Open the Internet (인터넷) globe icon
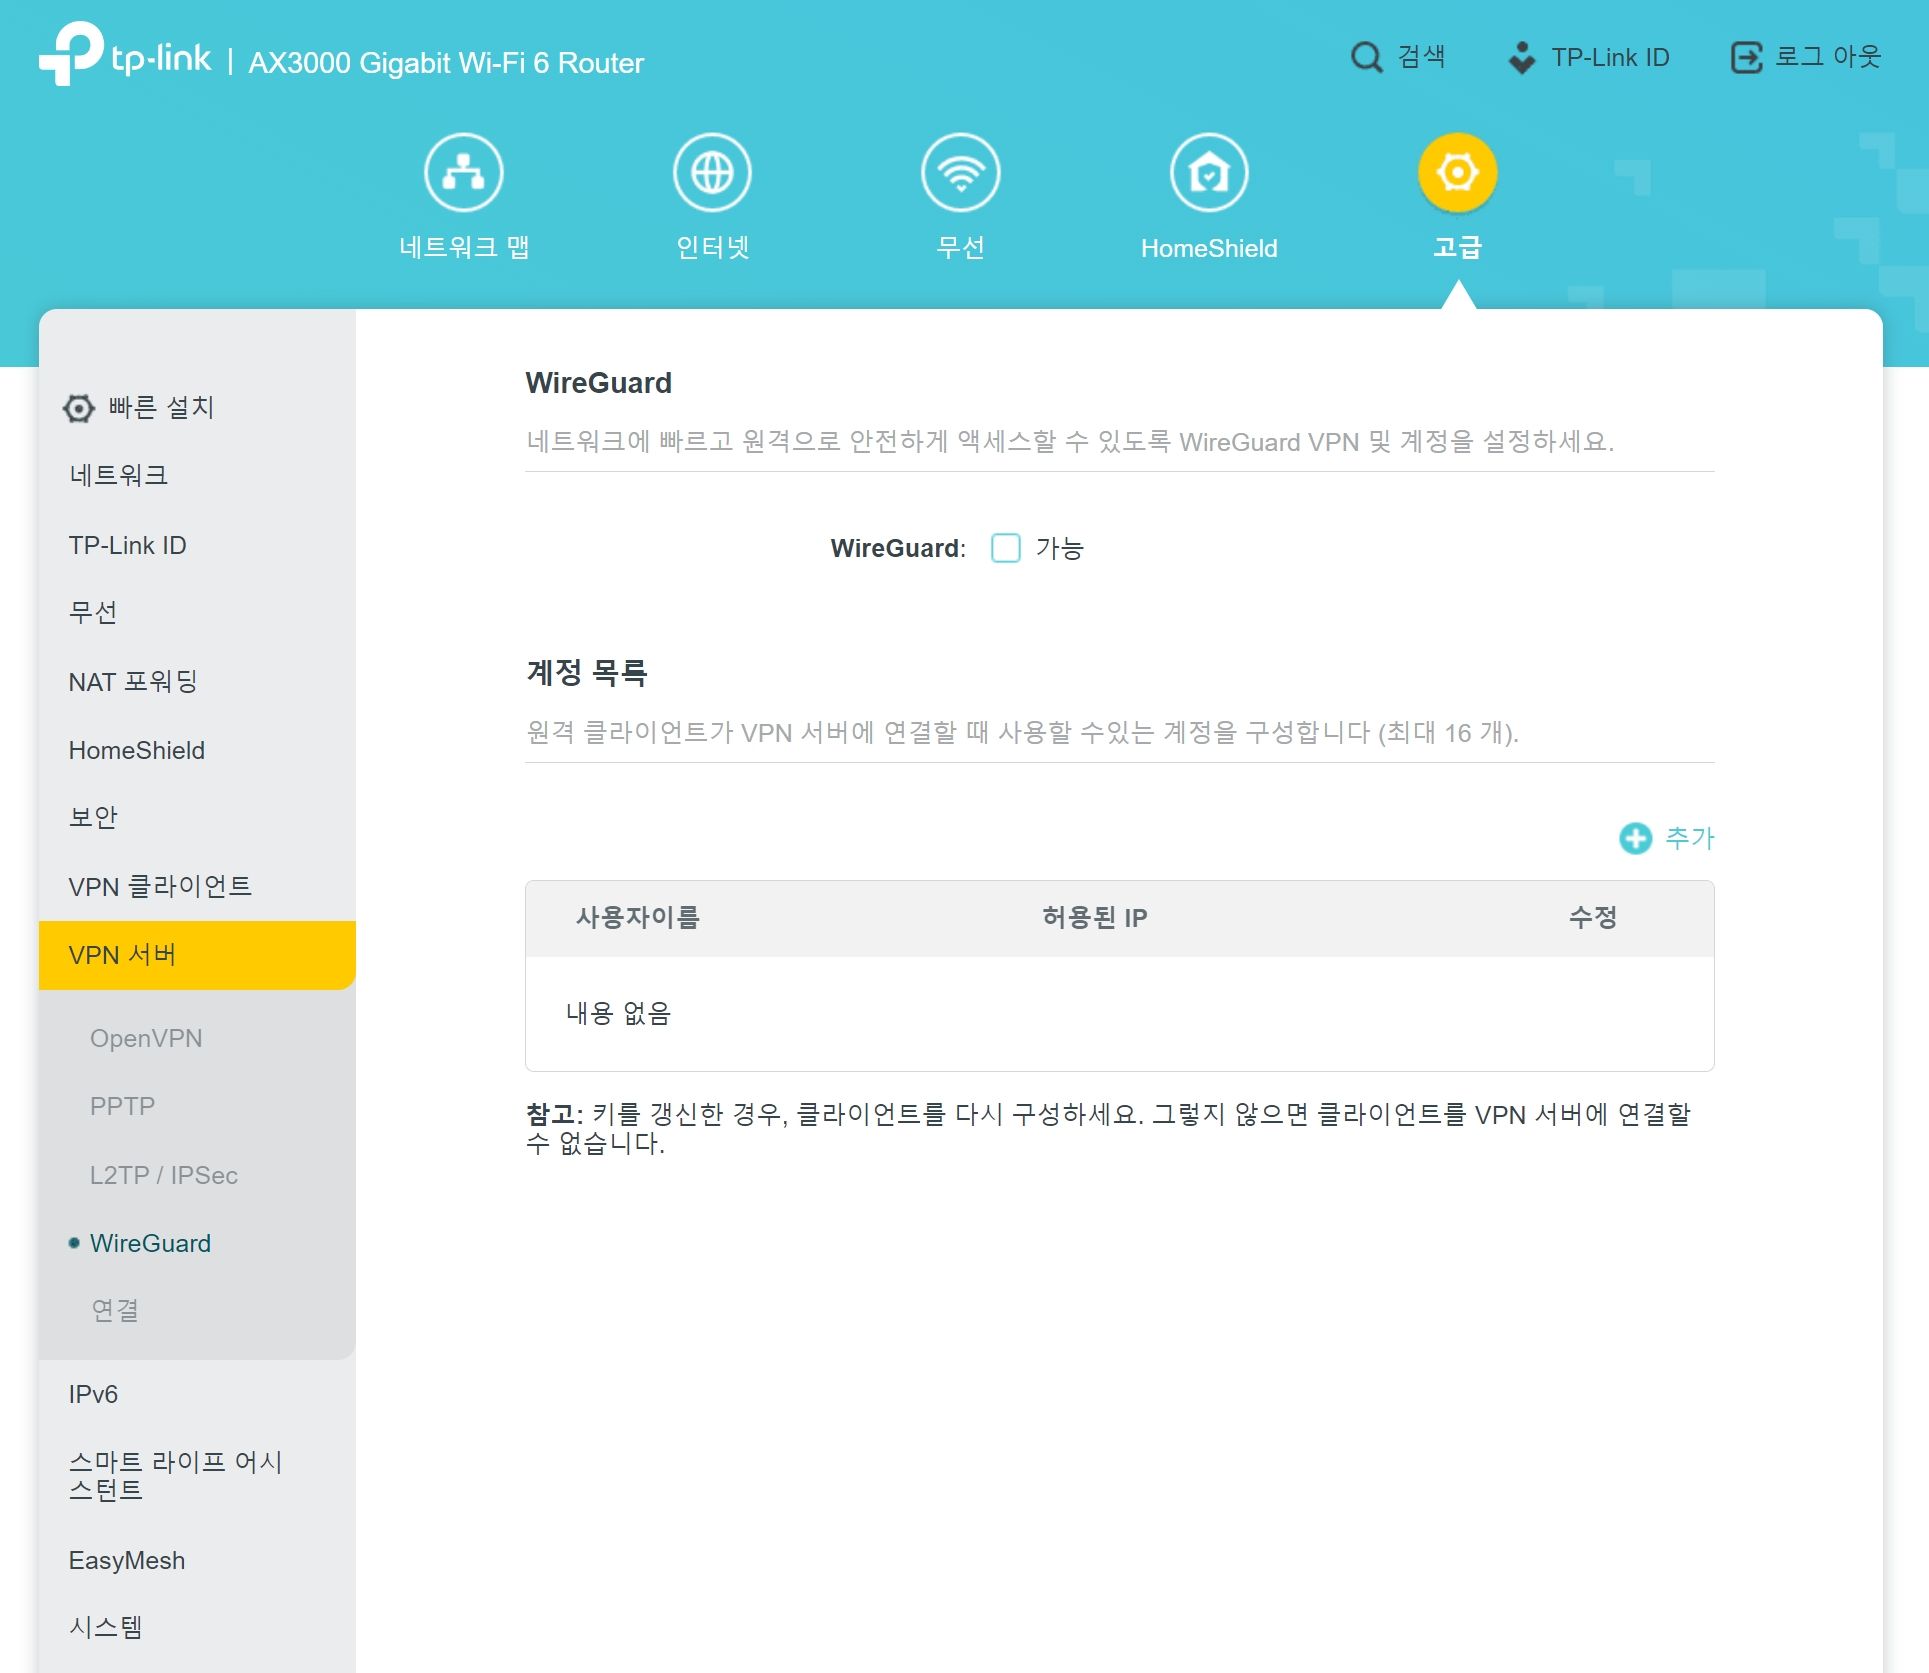The height and width of the screenshot is (1673, 1929). click(712, 172)
